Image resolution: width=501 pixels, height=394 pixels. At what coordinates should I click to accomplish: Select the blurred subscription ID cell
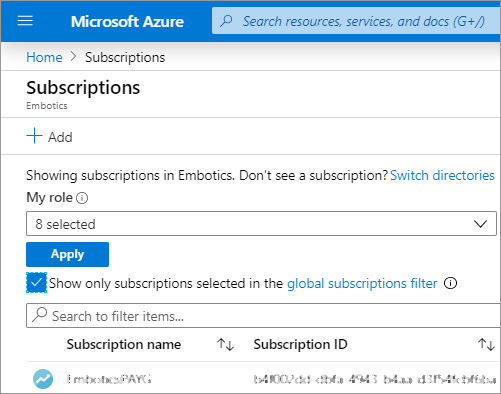pos(375,379)
